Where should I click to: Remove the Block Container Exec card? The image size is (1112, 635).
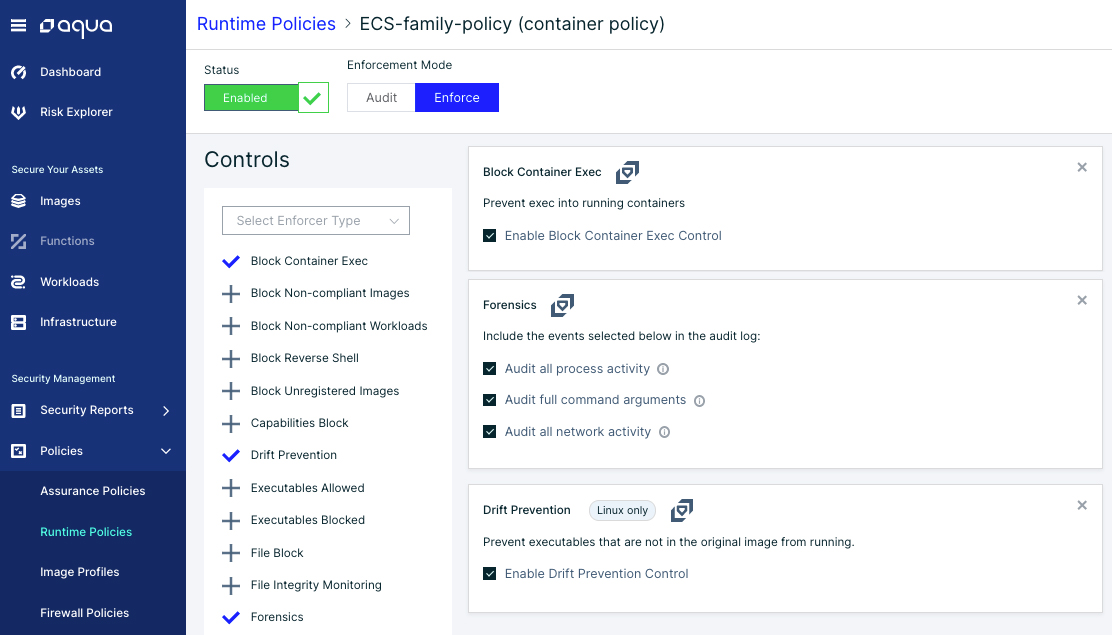click(1082, 167)
